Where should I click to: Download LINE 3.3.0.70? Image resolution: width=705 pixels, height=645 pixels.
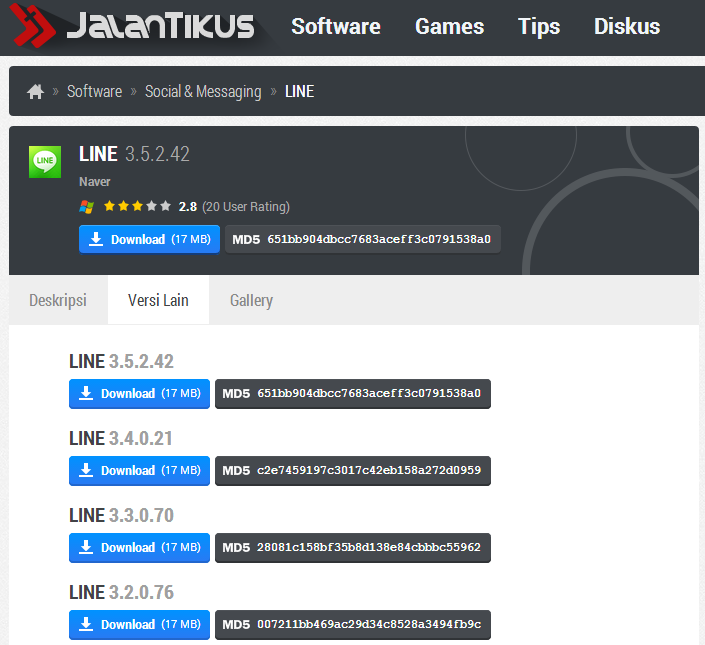pos(139,547)
